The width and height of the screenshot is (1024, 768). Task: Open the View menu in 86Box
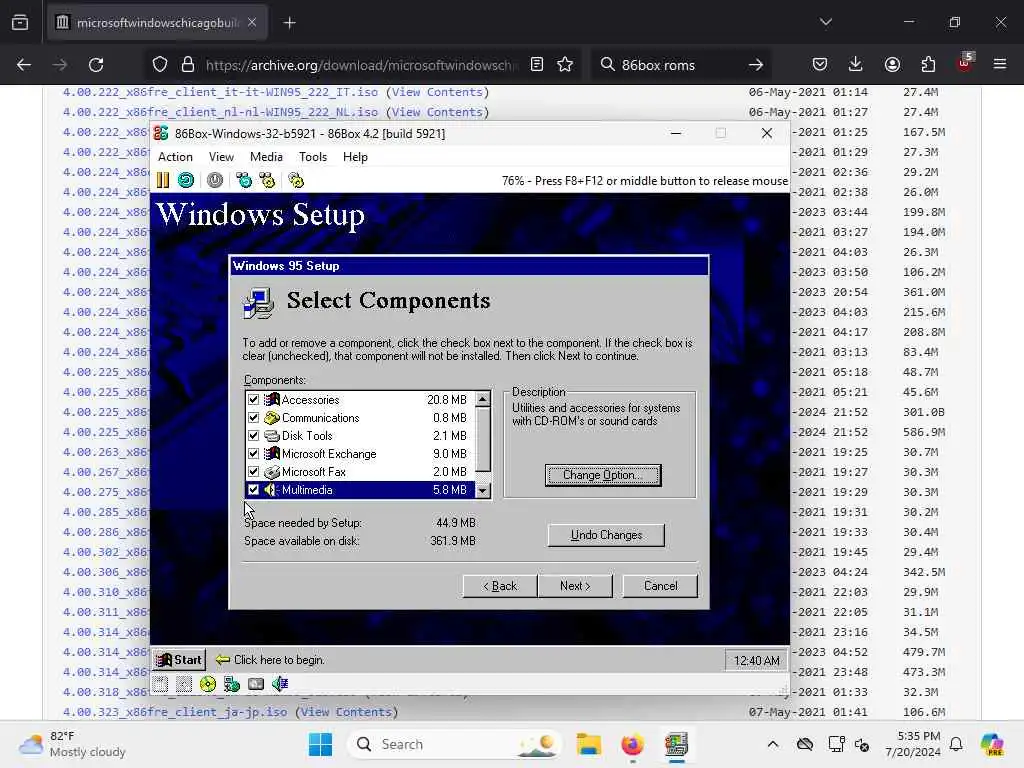click(x=221, y=157)
